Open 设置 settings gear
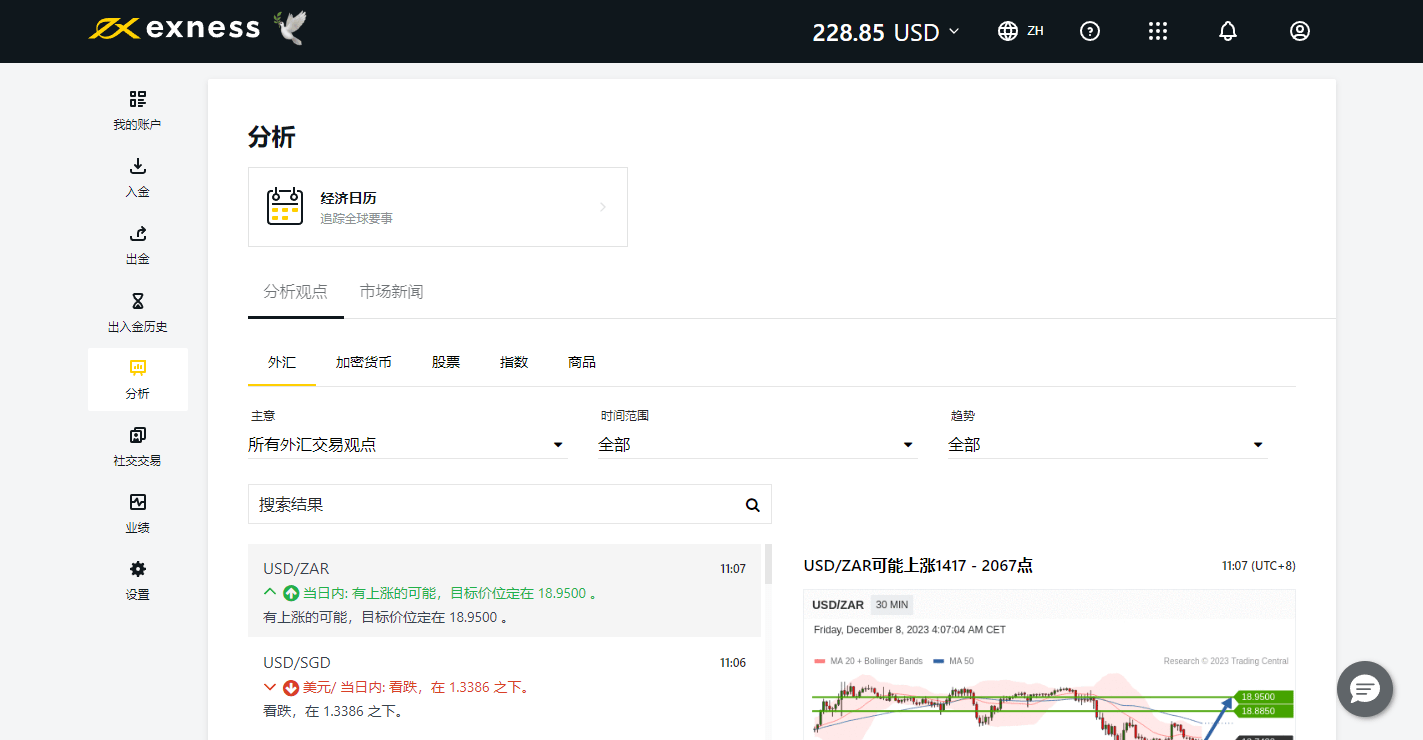 click(137, 580)
